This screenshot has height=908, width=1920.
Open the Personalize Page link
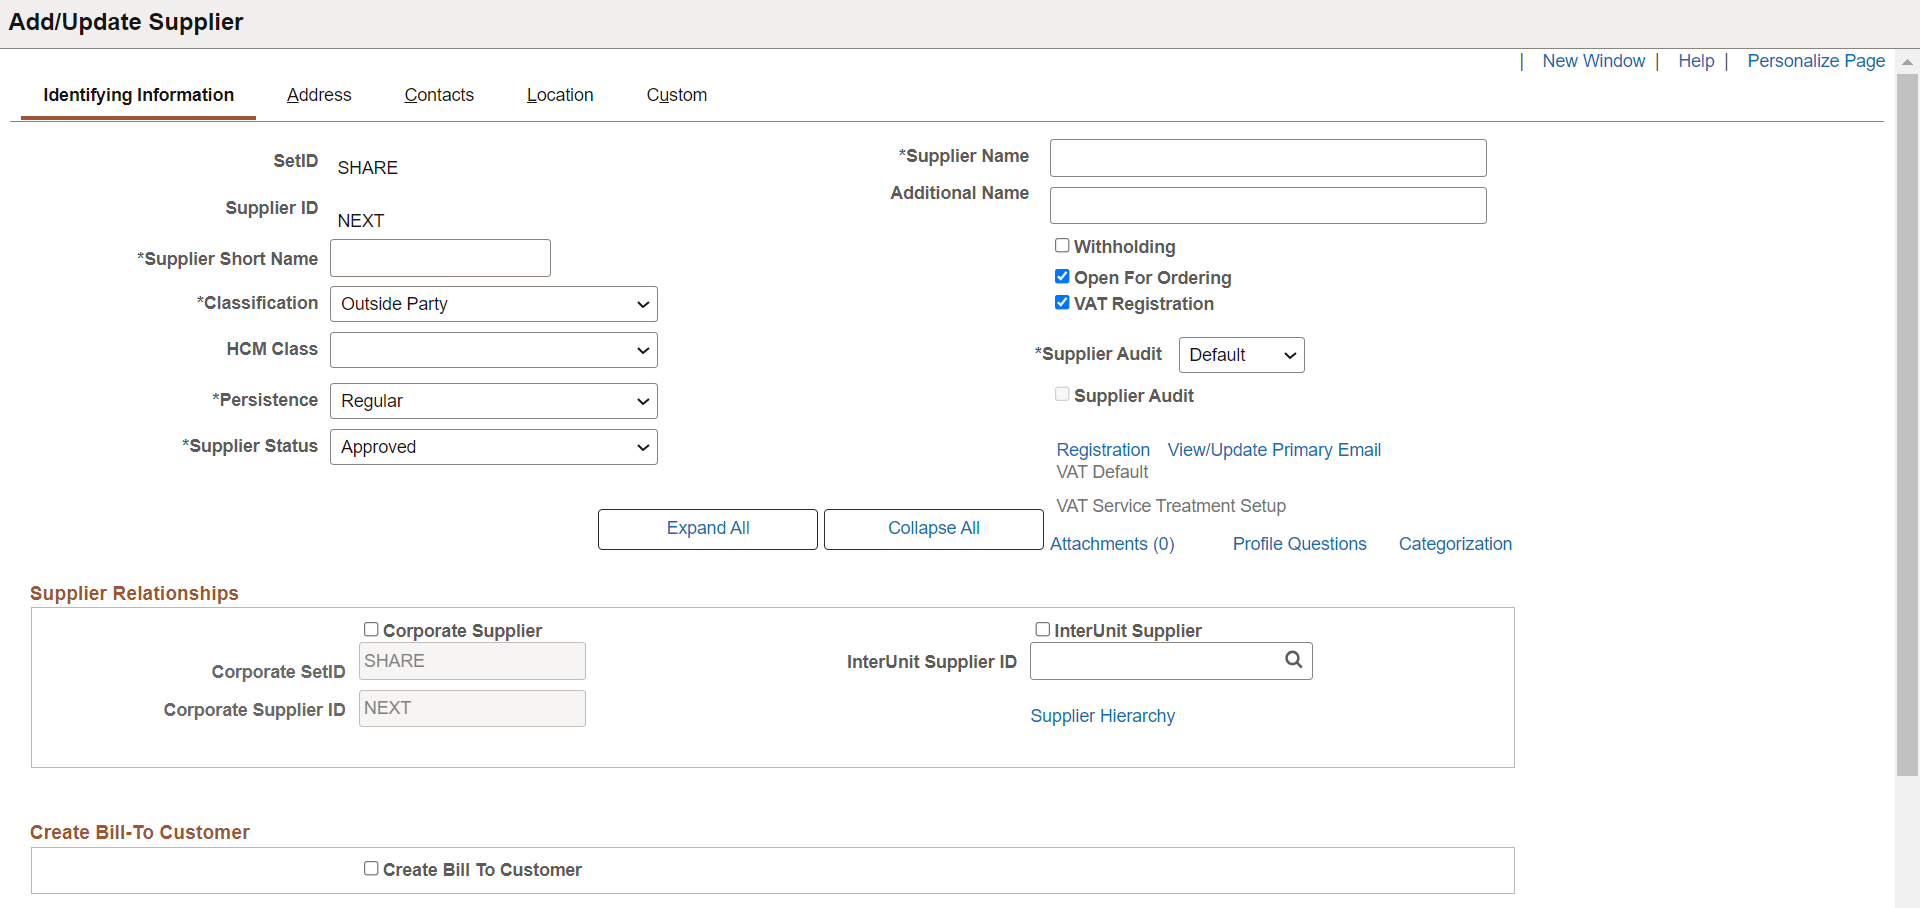coord(1816,61)
